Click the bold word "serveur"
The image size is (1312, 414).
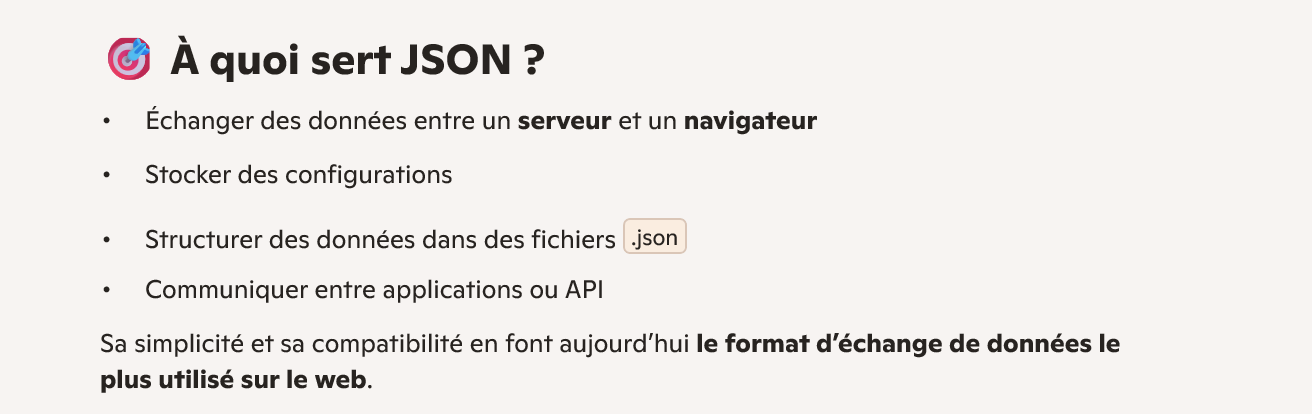click(564, 122)
